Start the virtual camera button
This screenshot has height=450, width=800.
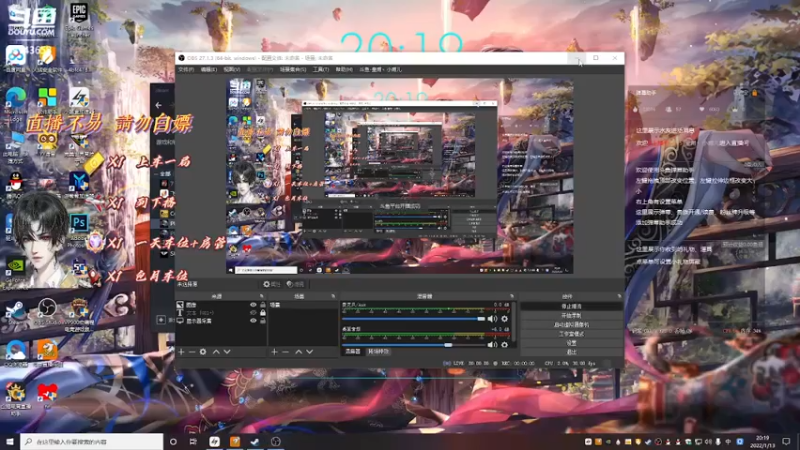(571, 324)
